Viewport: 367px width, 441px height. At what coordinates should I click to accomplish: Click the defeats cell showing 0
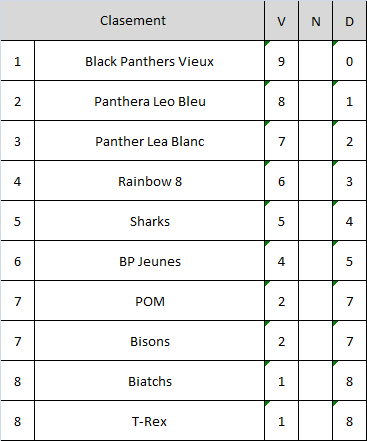point(349,61)
